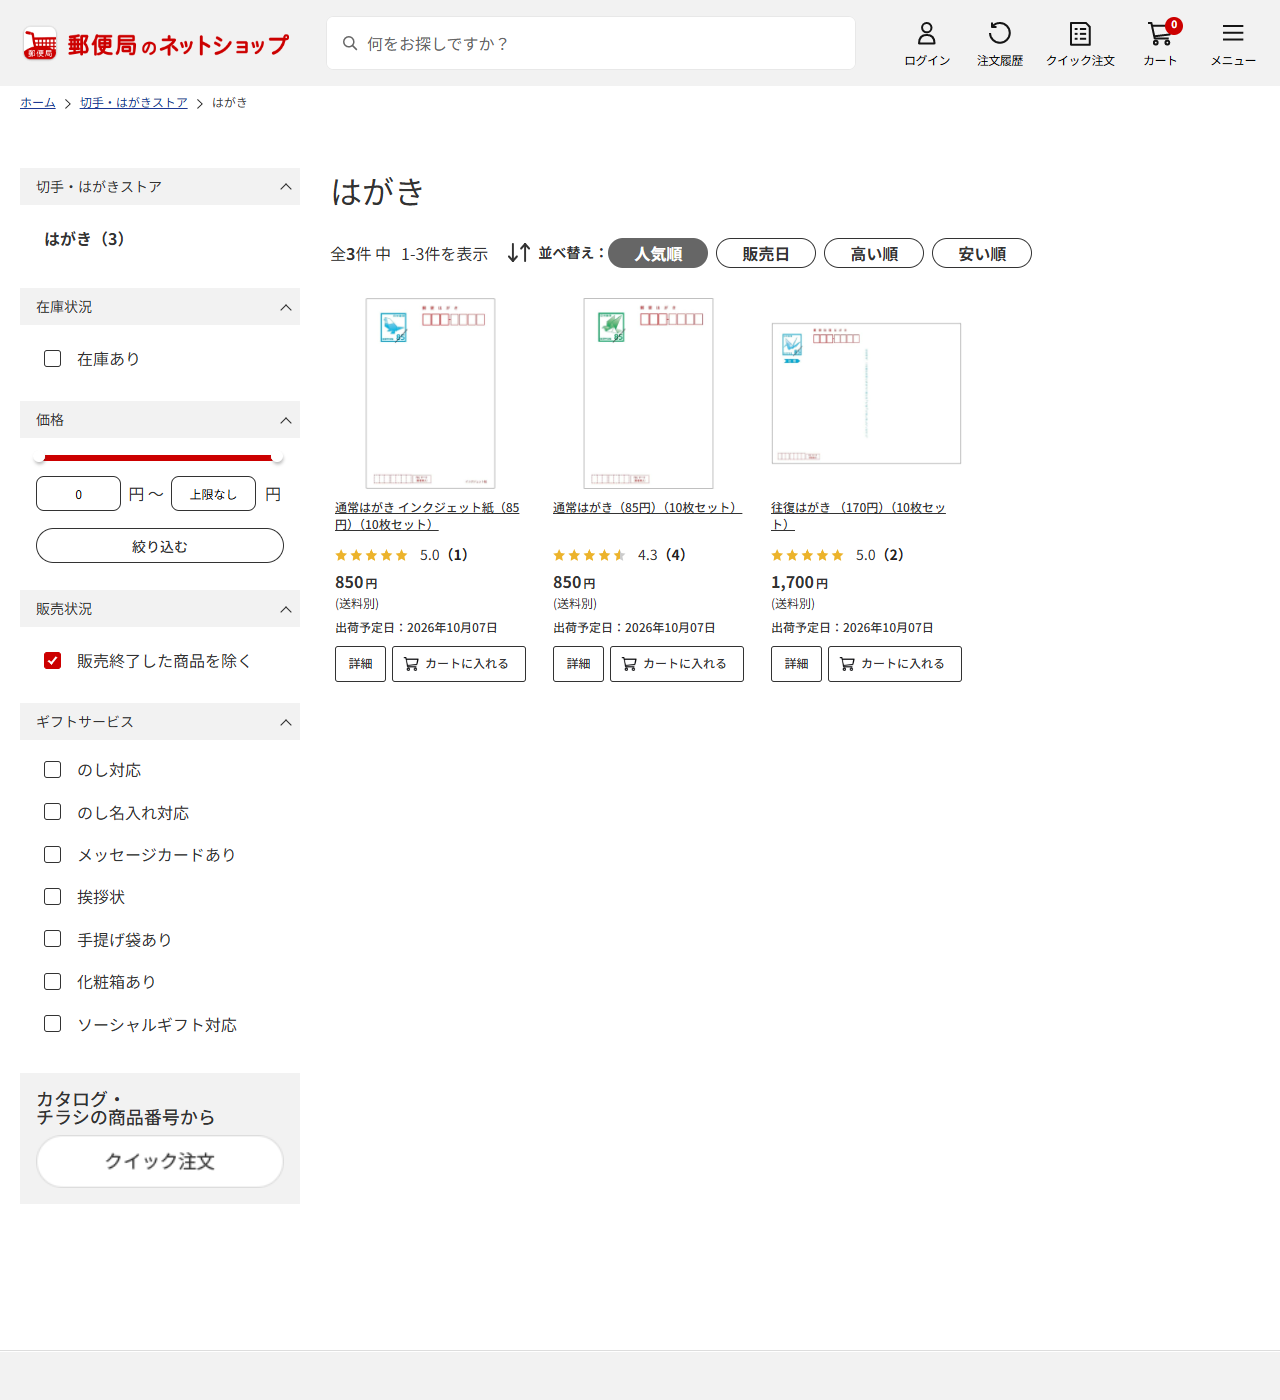This screenshot has height=1400, width=1280.
Task: Sort by 高い順
Action: tap(874, 253)
